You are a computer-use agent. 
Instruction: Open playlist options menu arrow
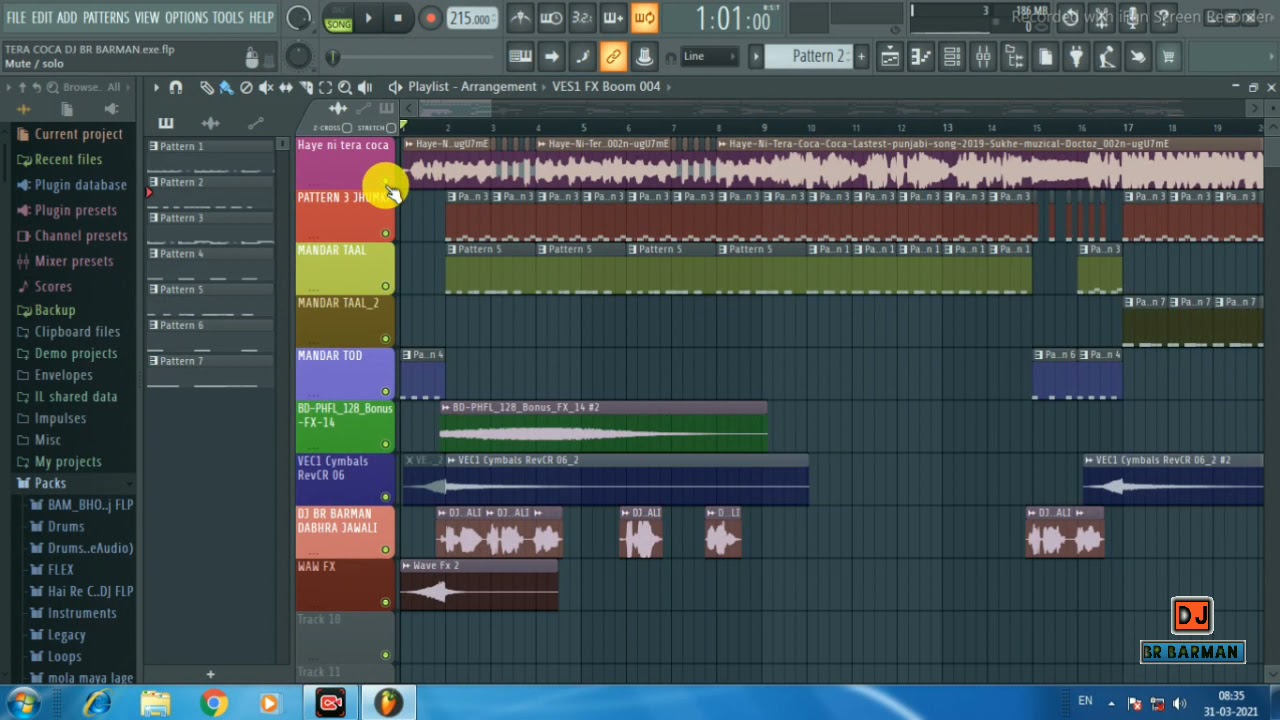pyautogui.click(x=156, y=87)
